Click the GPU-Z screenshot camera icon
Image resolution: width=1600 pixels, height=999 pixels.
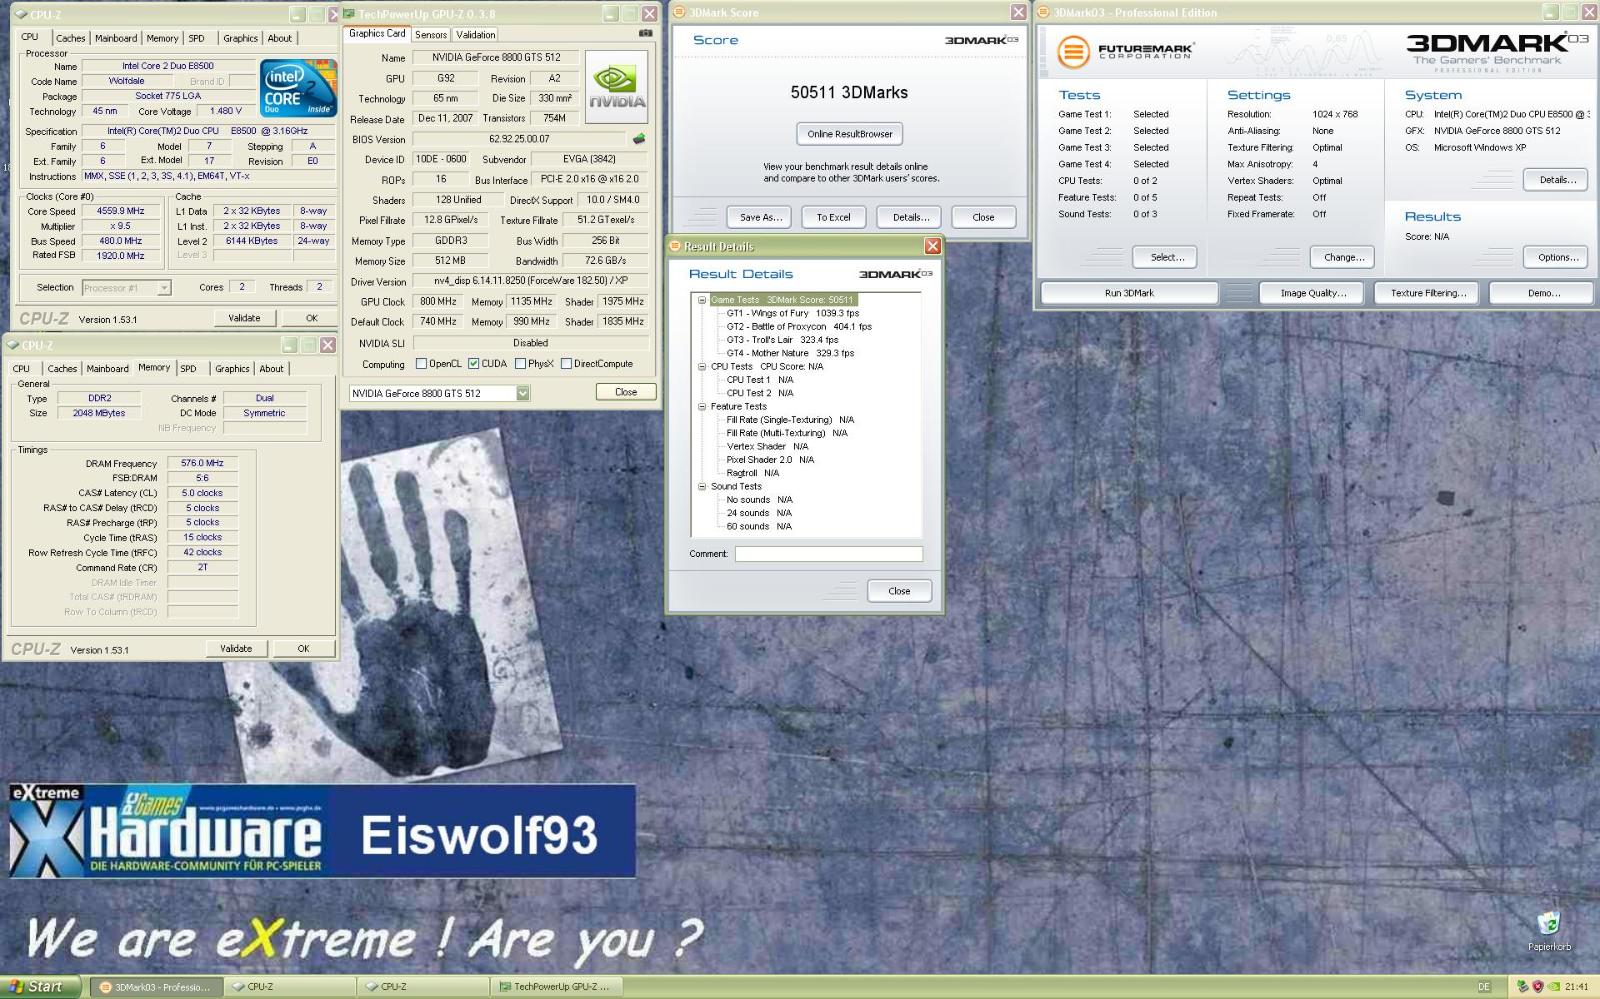(646, 33)
